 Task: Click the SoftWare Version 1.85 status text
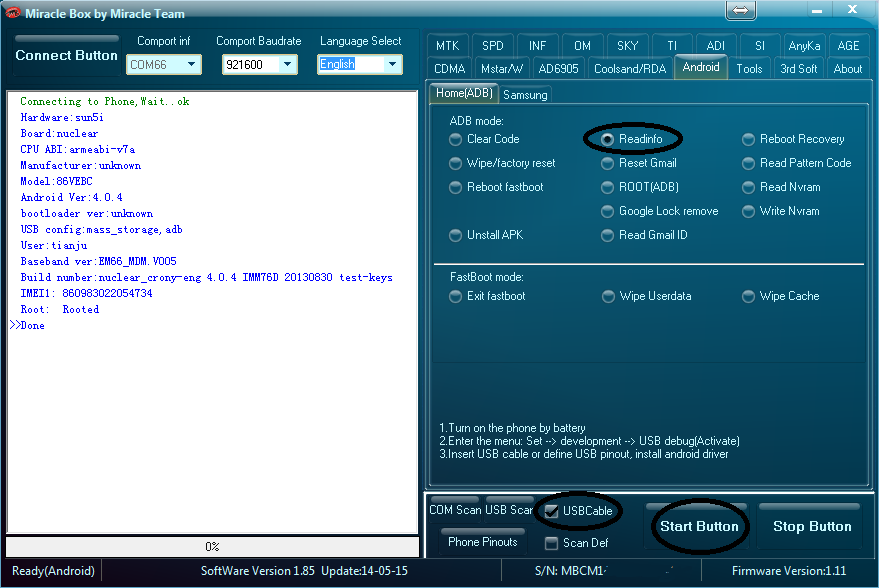(257, 571)
